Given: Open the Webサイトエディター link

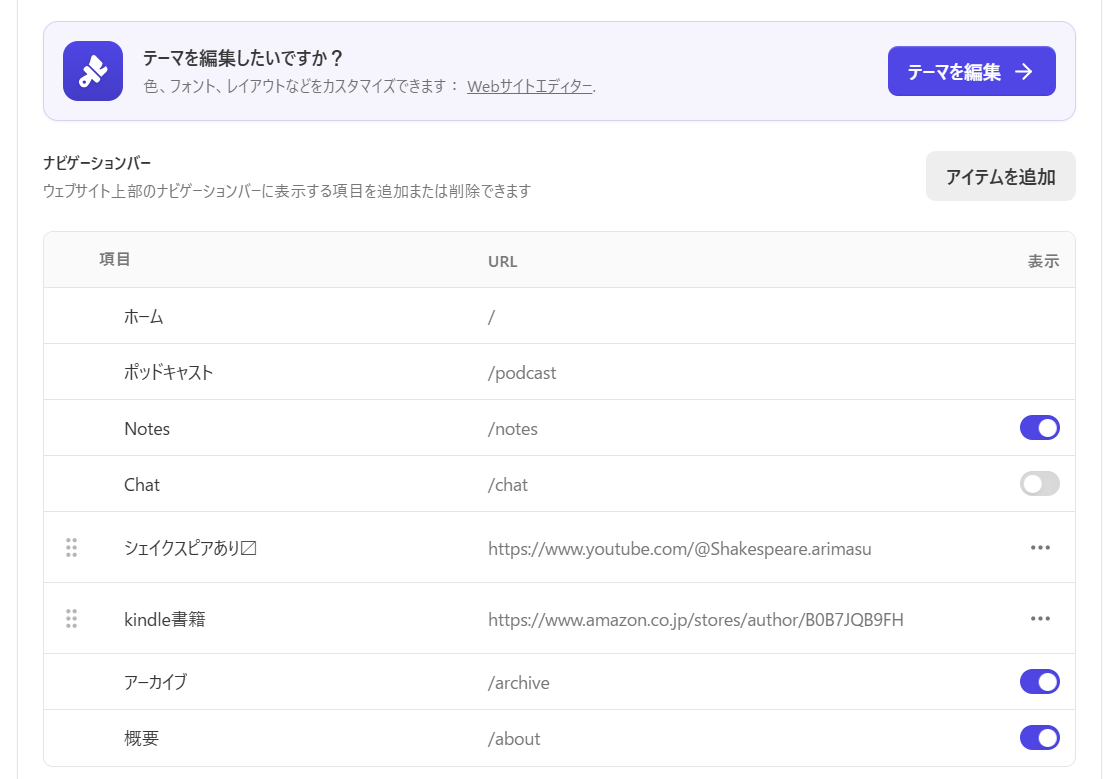Looking at the screenshot, I should (530, 87).
